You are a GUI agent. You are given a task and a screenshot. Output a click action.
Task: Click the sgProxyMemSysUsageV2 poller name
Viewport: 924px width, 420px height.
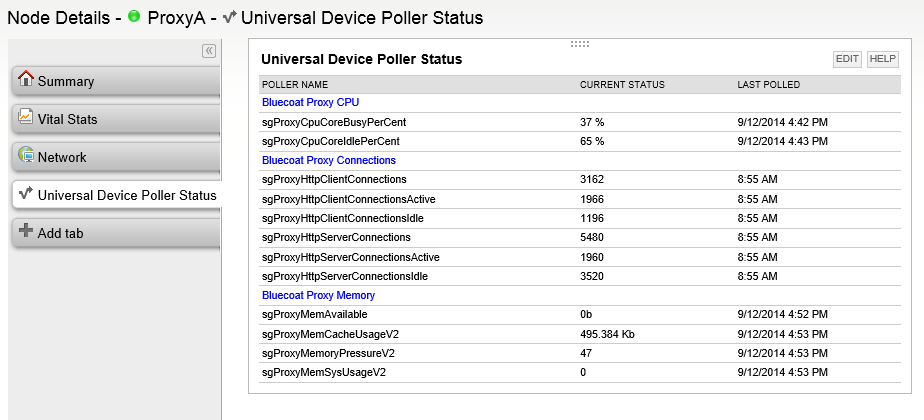(324, 372)
